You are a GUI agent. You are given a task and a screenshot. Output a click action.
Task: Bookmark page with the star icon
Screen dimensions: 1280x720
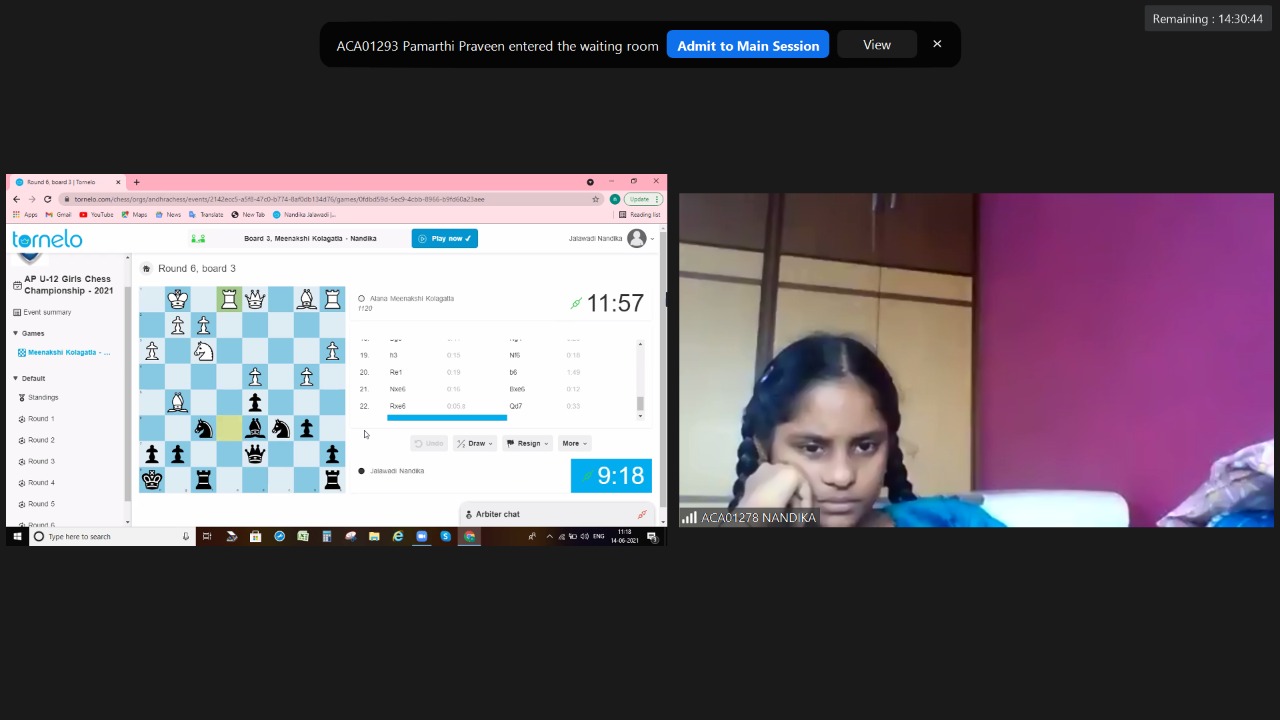(x=596, y=199)
